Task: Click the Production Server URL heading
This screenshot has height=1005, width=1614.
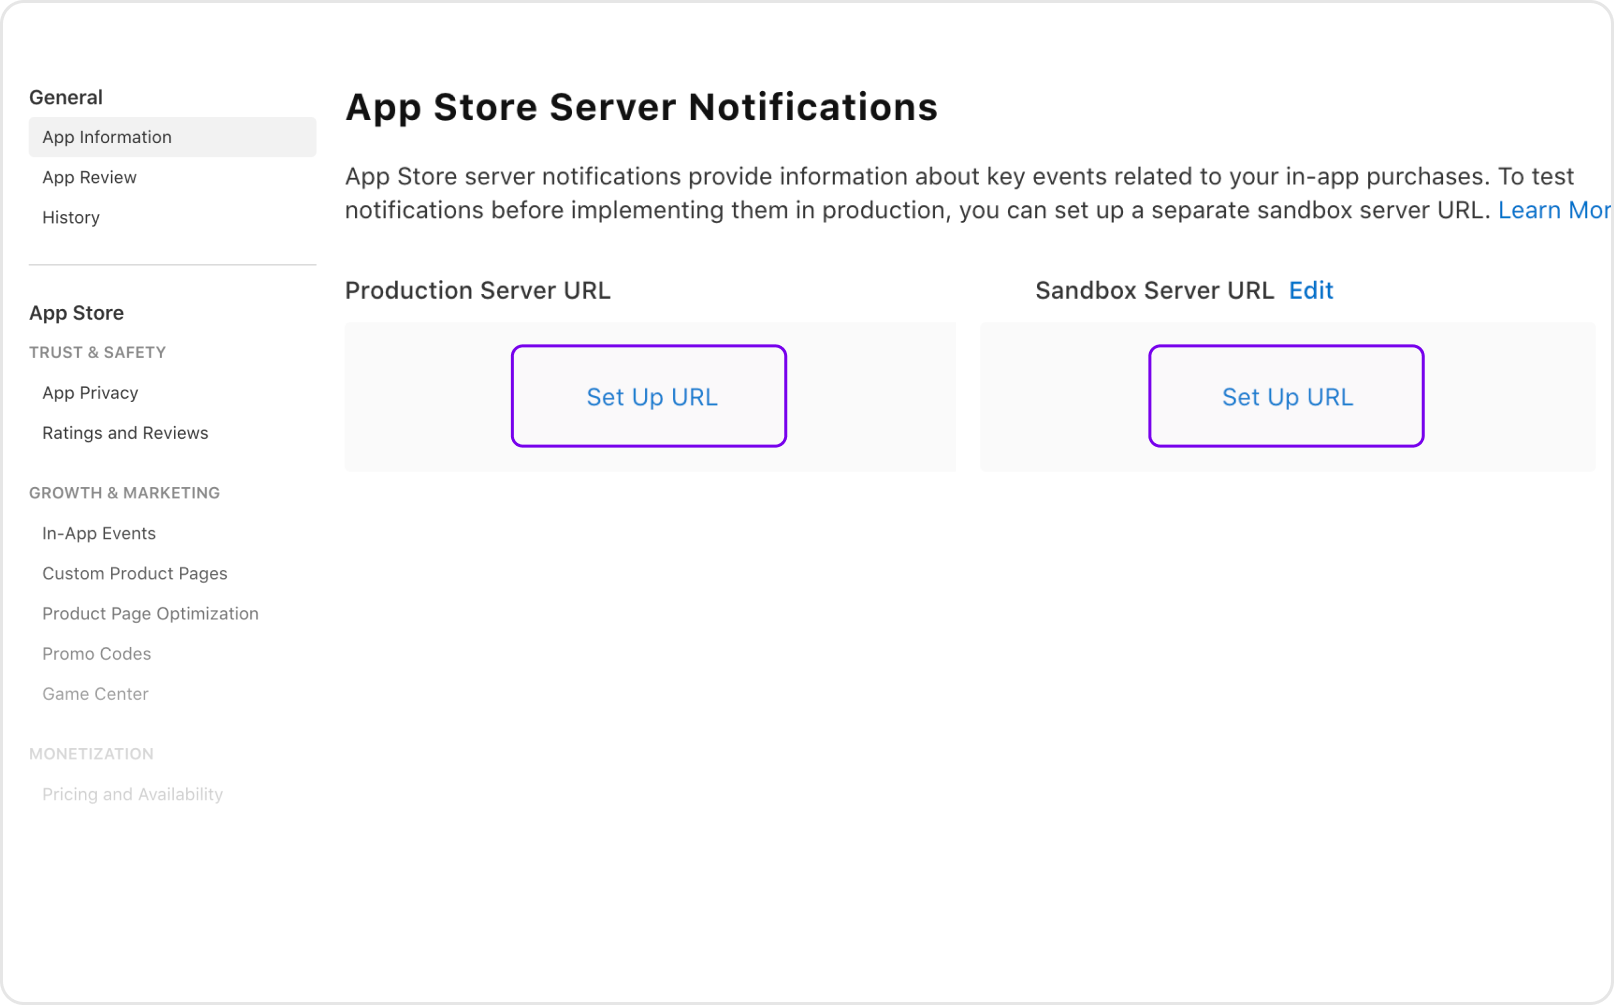Action: point(478,290)
